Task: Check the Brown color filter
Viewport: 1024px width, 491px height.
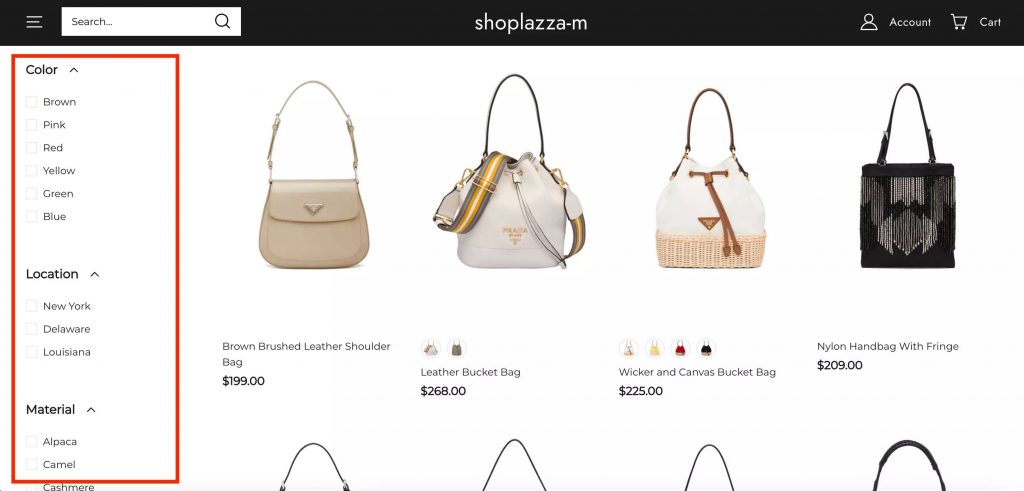Action: pos(31,102)
